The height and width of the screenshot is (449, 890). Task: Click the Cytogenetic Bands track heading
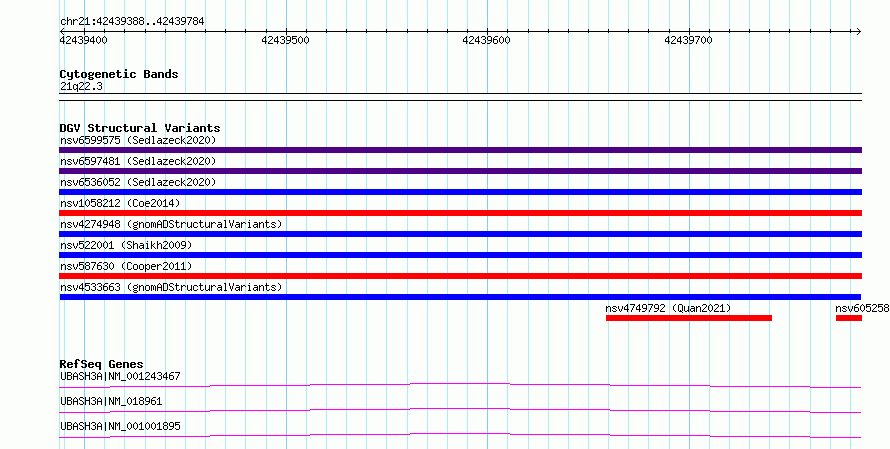coord(119,74)
